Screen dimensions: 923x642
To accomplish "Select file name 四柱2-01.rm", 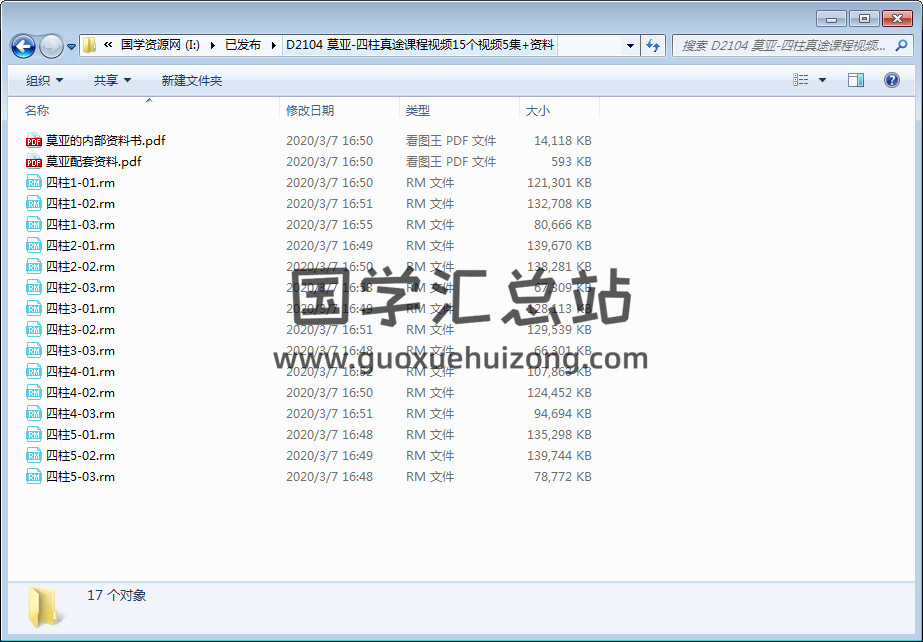I will 81,246.
